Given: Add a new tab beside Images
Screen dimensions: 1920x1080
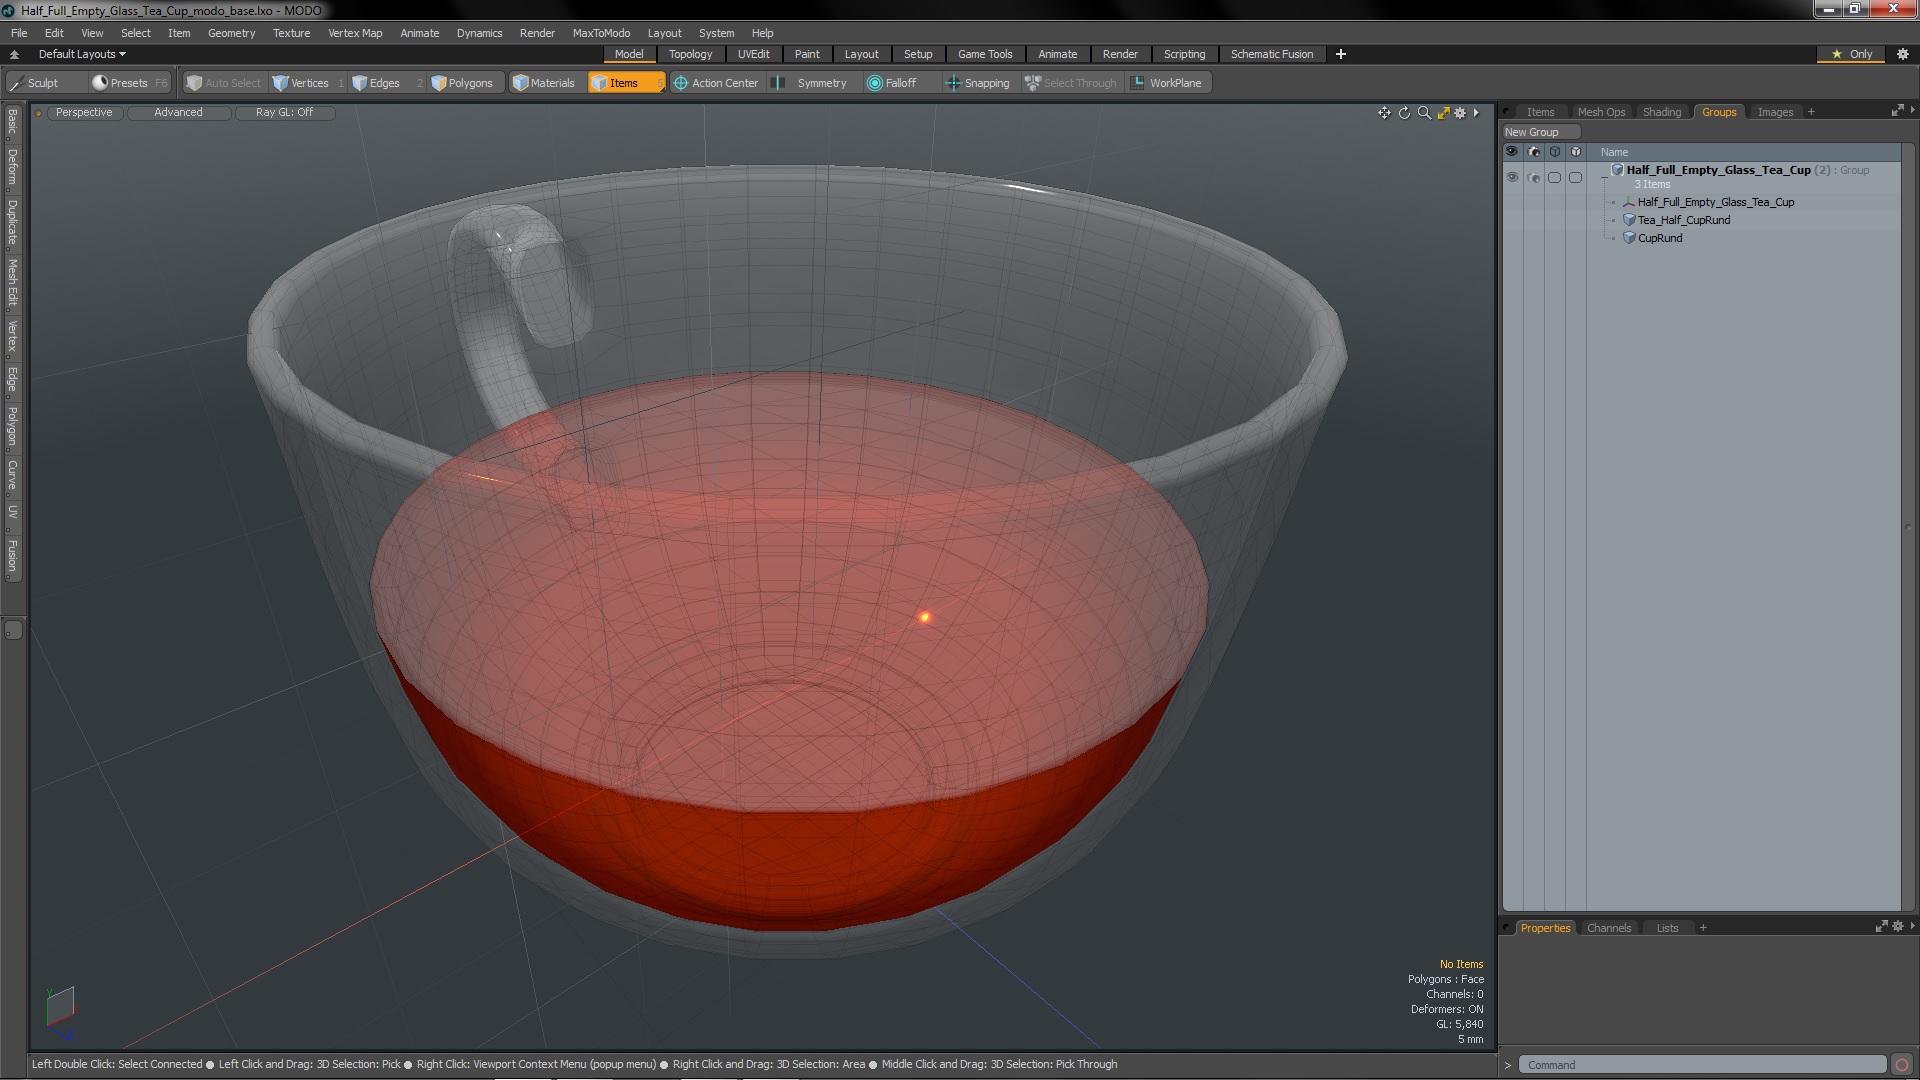Looking at the screenshot, I should point(1811,112).
